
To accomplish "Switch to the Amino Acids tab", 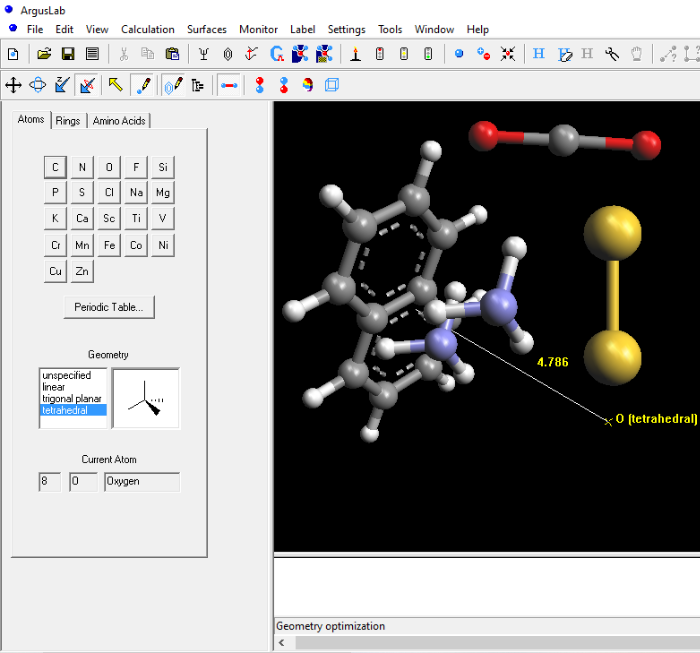I will (x=119, y=121).
